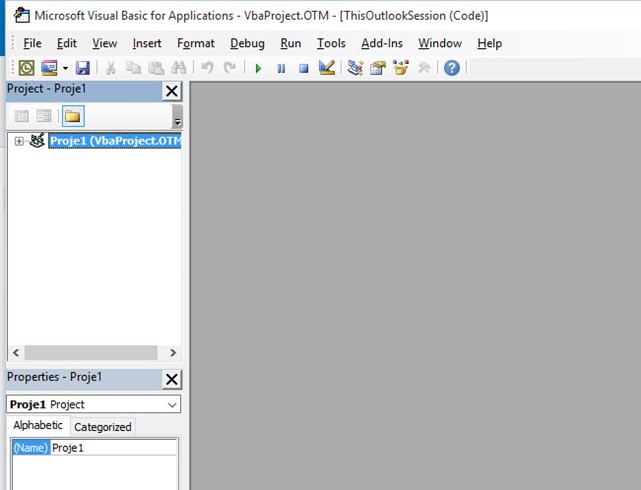Switch to the Categorized tab
This screenshot has height=490, width=641.
103,427
